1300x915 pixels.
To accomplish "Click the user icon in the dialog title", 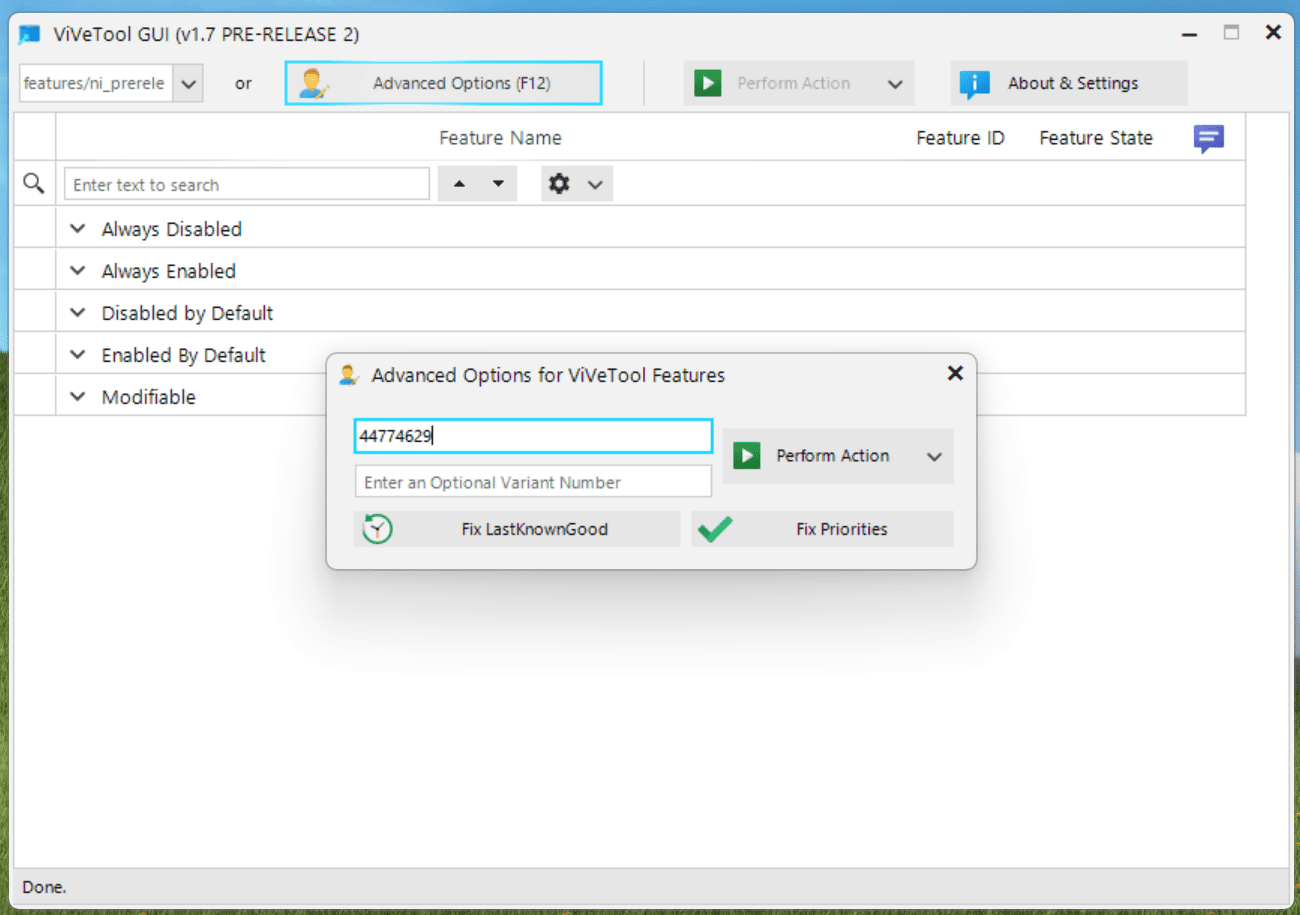I will (348, 375).
